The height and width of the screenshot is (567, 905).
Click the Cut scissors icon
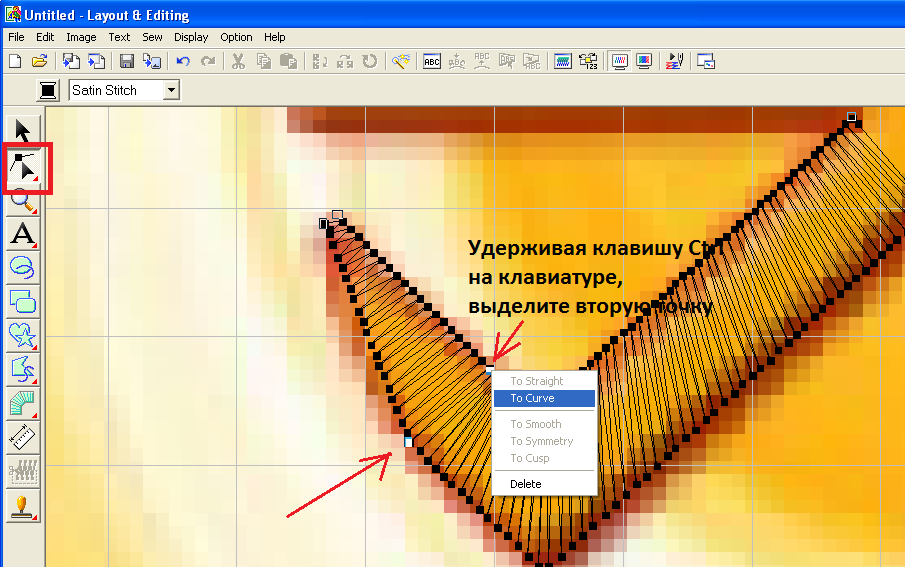point(238,62)
